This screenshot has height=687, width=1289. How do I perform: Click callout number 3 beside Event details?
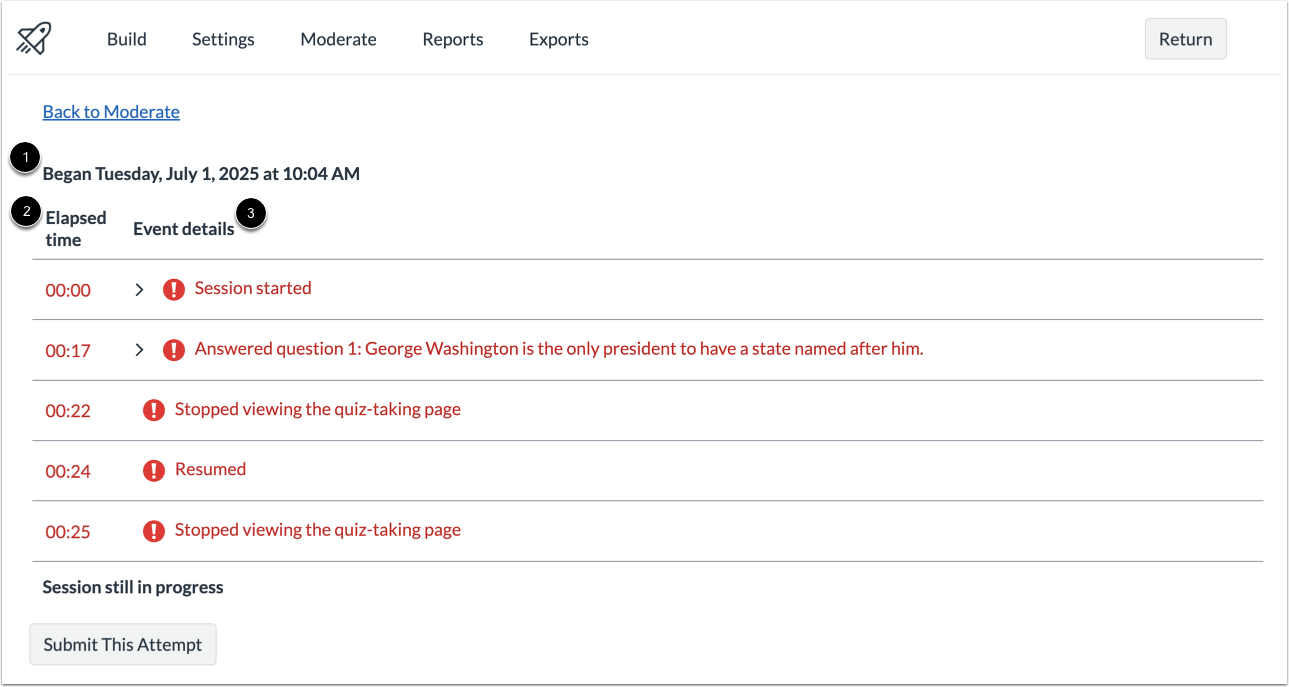click(x=249, y=214)
